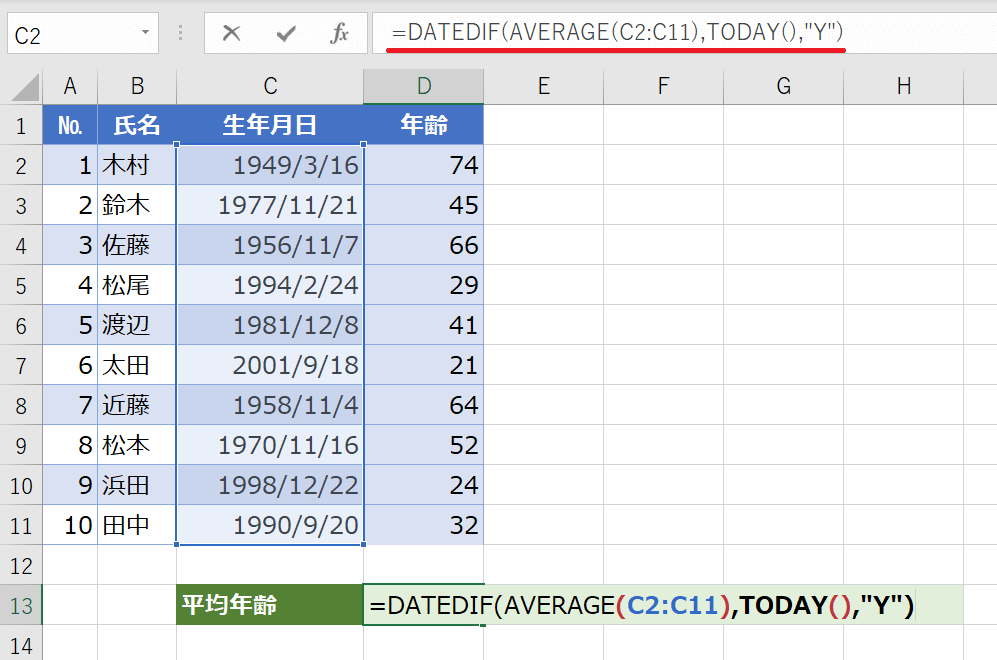
Task: Click the age cell showing 74
Action: coord(423,165)
